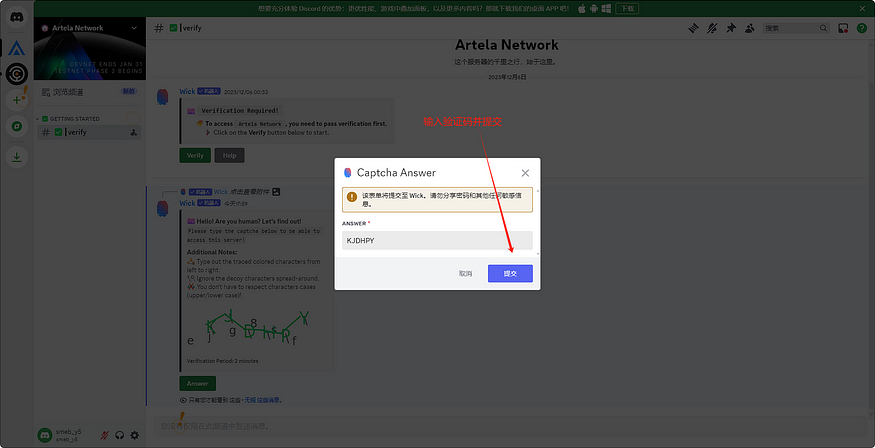Image resolution: width=875 pixels, height=448 pixels.
Task: Click the Android platform icon in banner
Action: tap(594, 8)
